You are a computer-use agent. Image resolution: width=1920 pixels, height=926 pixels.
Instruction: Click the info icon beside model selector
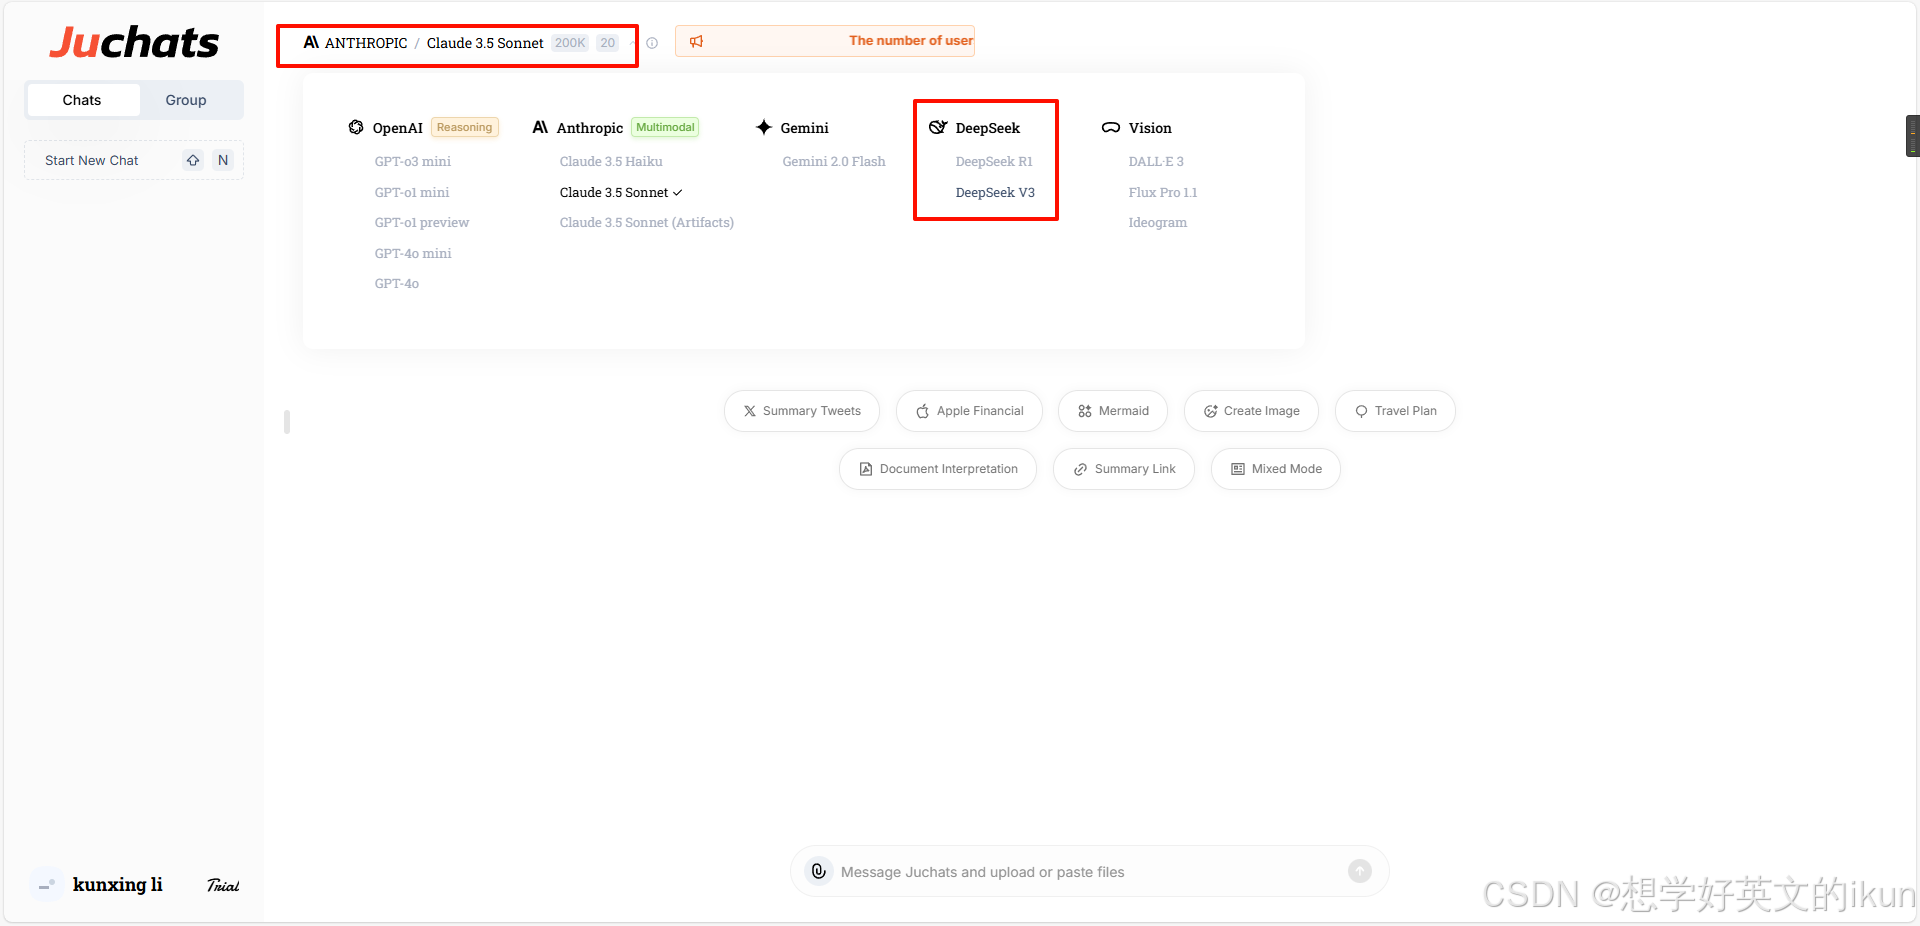click(652, 43)
